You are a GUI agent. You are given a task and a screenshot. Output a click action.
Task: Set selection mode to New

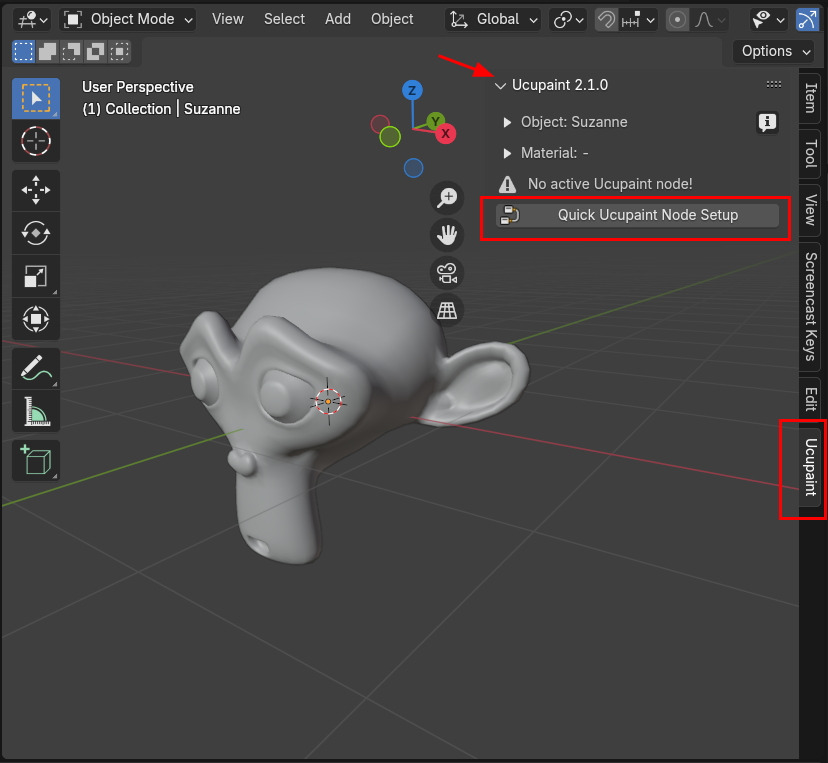tap(23, 51)
